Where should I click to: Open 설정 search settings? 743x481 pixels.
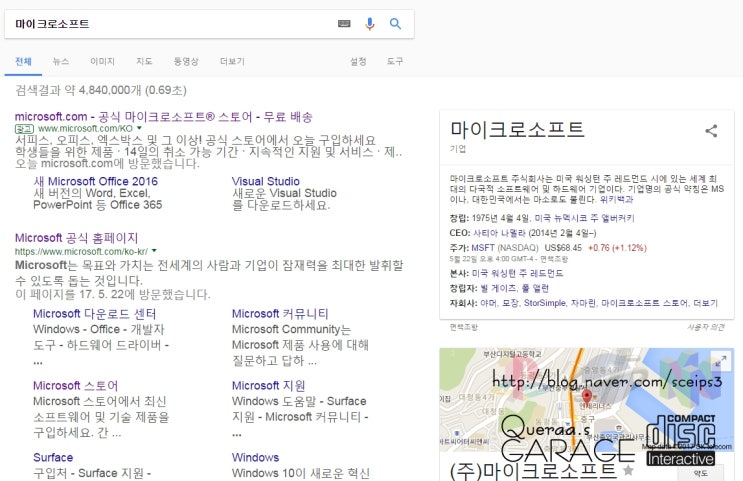tap(358, 62)
